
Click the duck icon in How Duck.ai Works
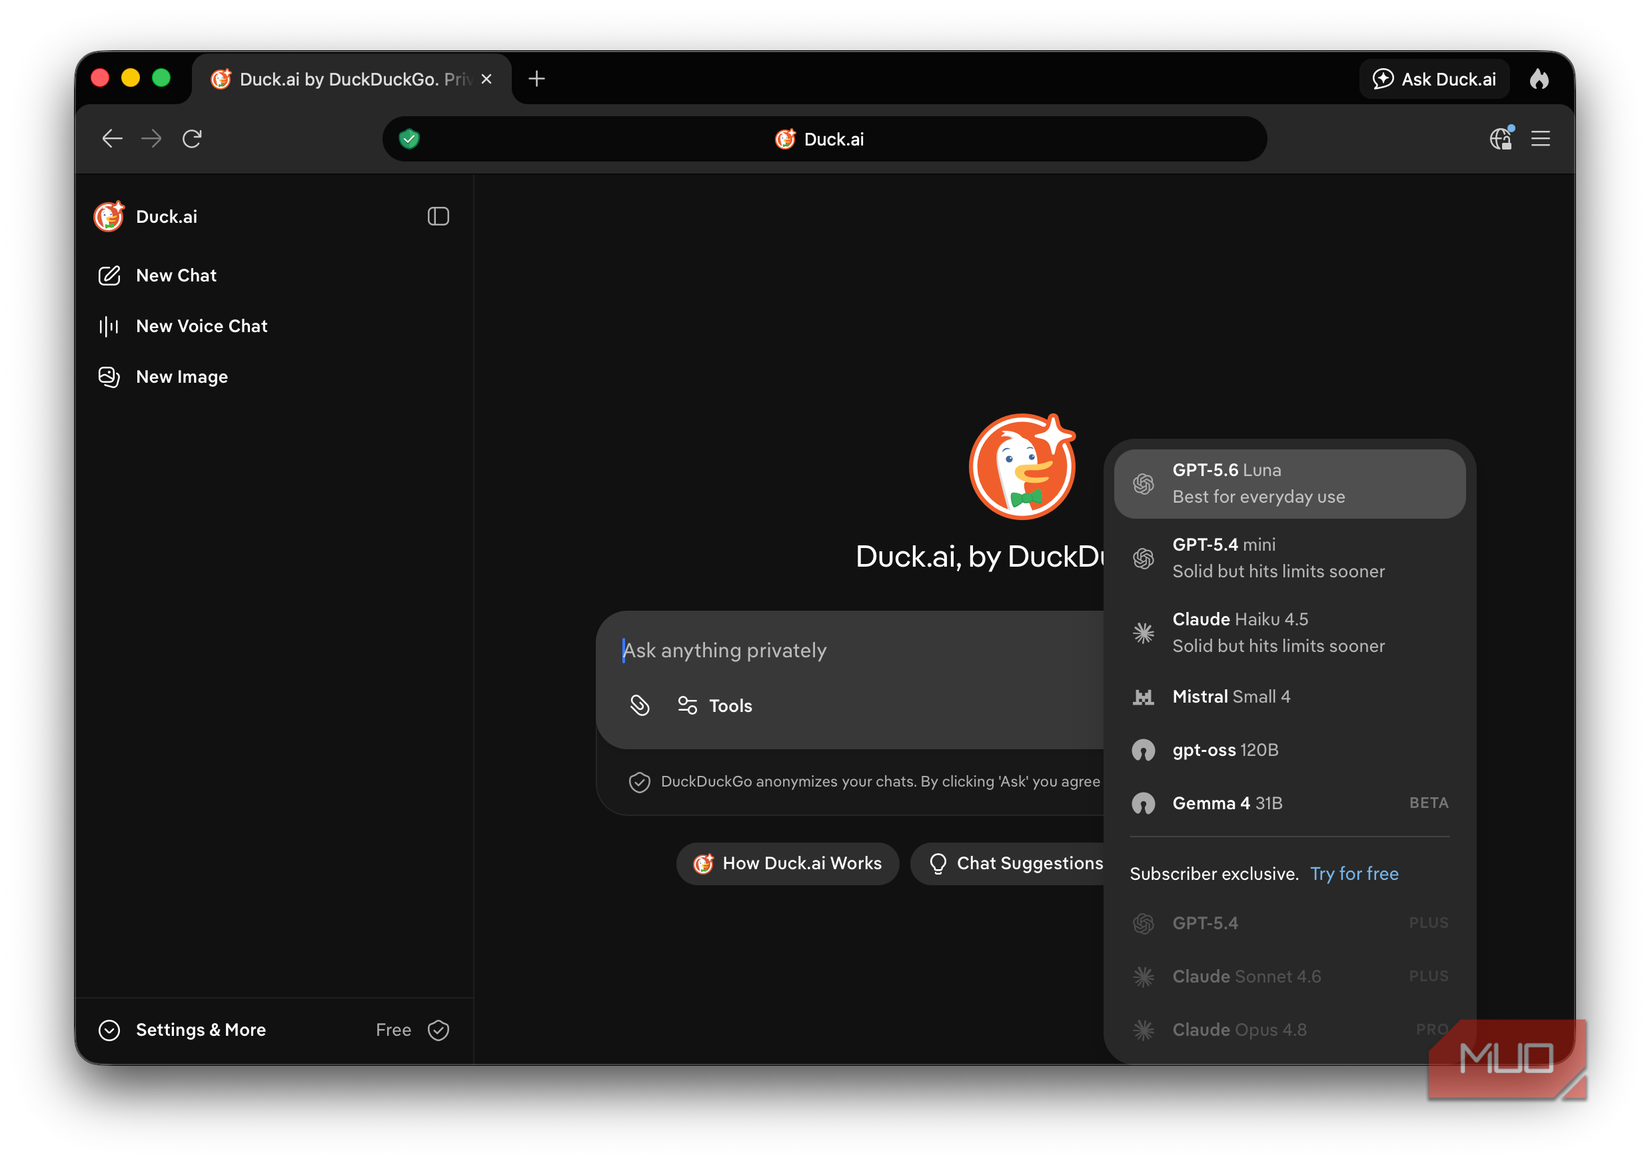(x=704, y=863)
